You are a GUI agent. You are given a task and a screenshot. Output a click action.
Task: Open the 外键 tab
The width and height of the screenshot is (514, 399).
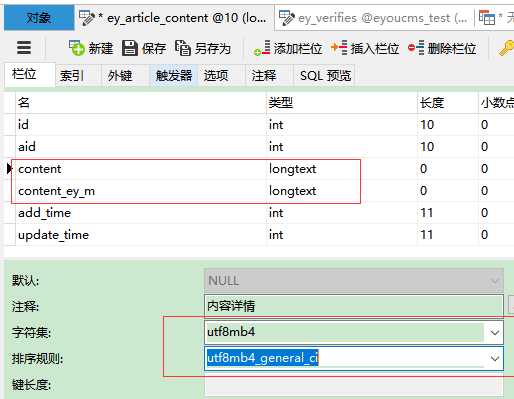pos(125,76)
